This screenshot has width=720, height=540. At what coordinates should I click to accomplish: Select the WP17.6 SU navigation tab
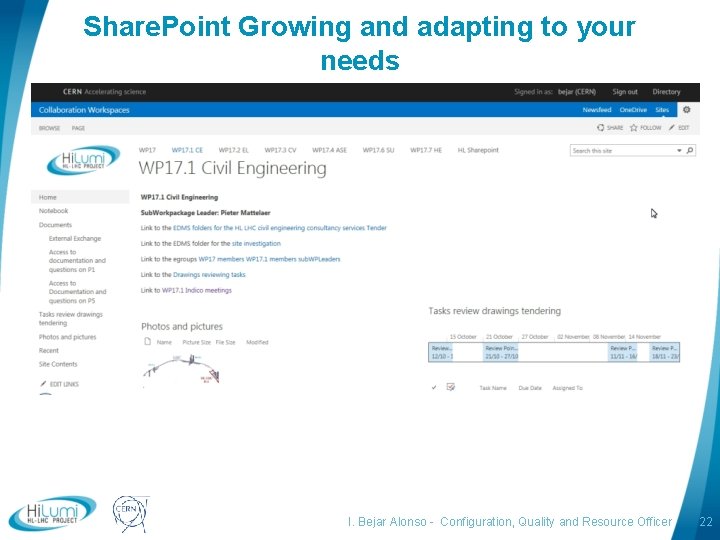[378, 150]
